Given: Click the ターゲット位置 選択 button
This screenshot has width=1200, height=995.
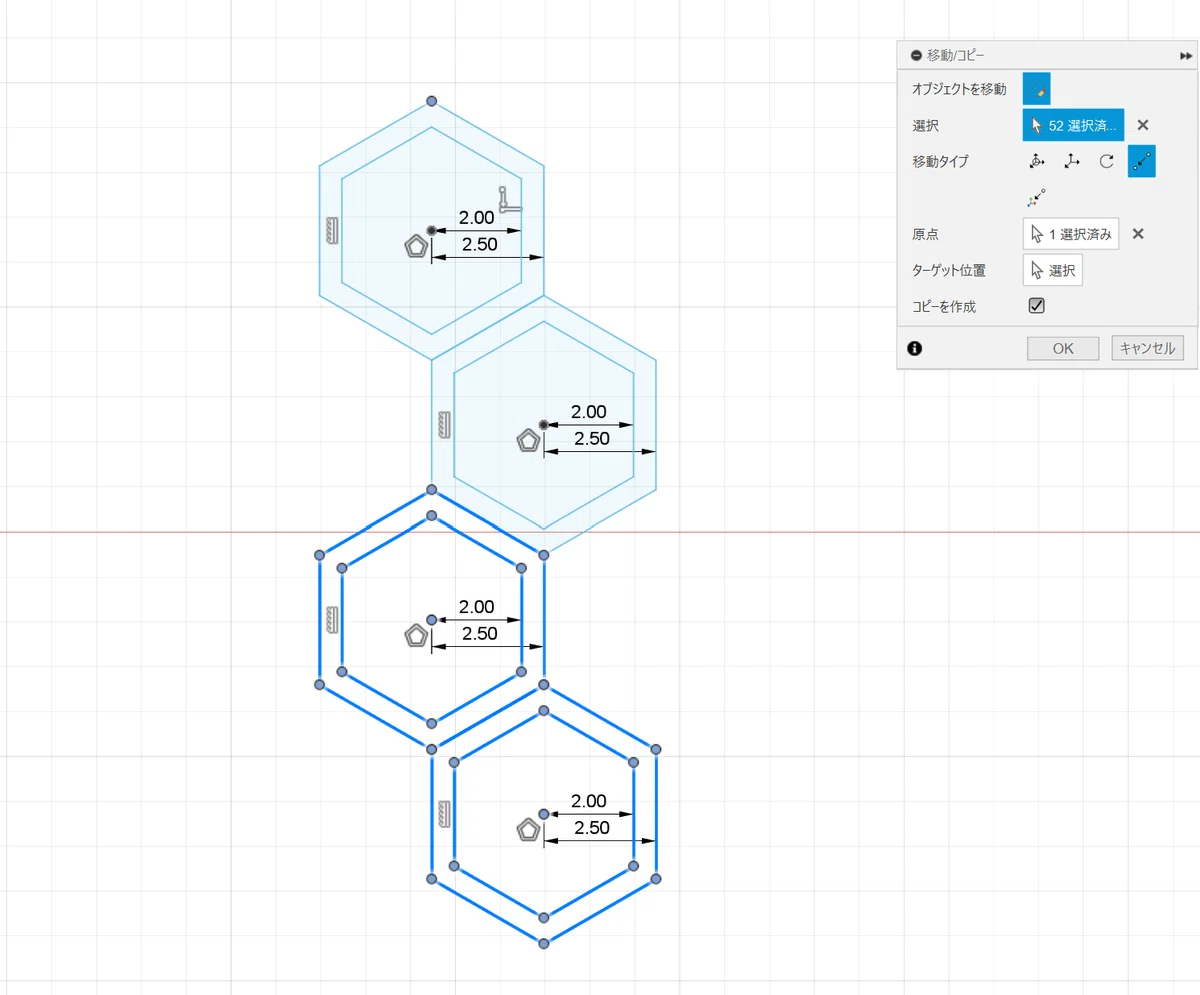Looking at the screenshot, I should 1052,270.
